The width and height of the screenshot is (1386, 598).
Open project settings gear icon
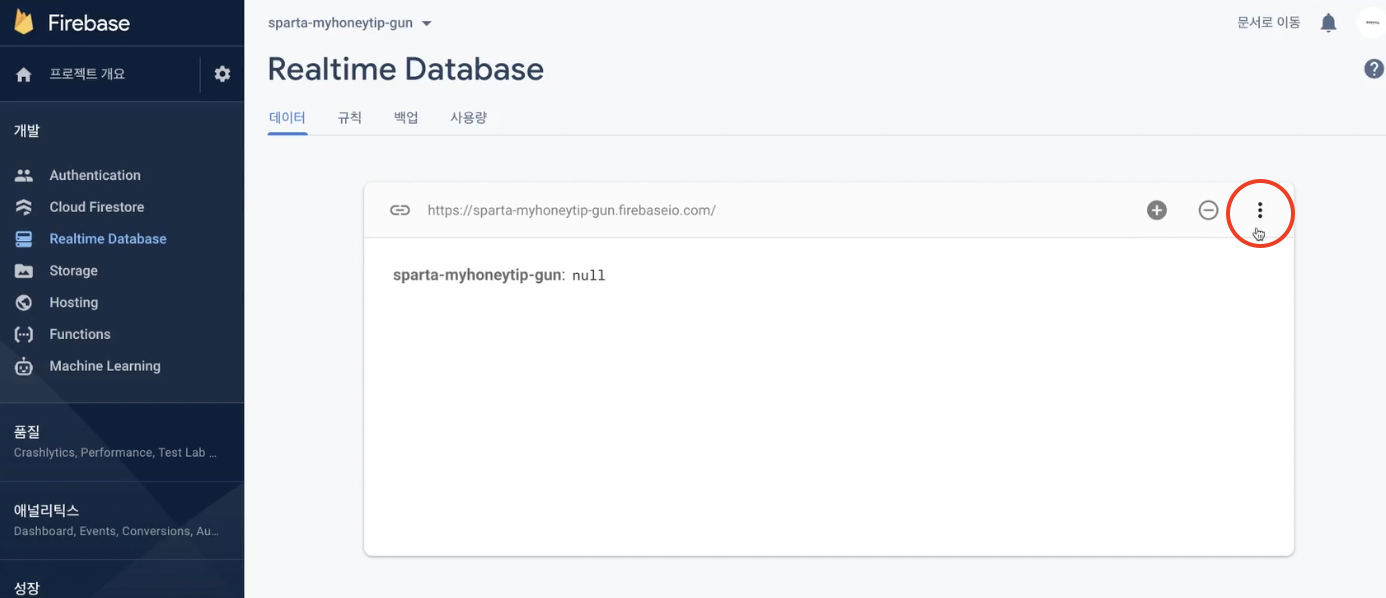223,74
